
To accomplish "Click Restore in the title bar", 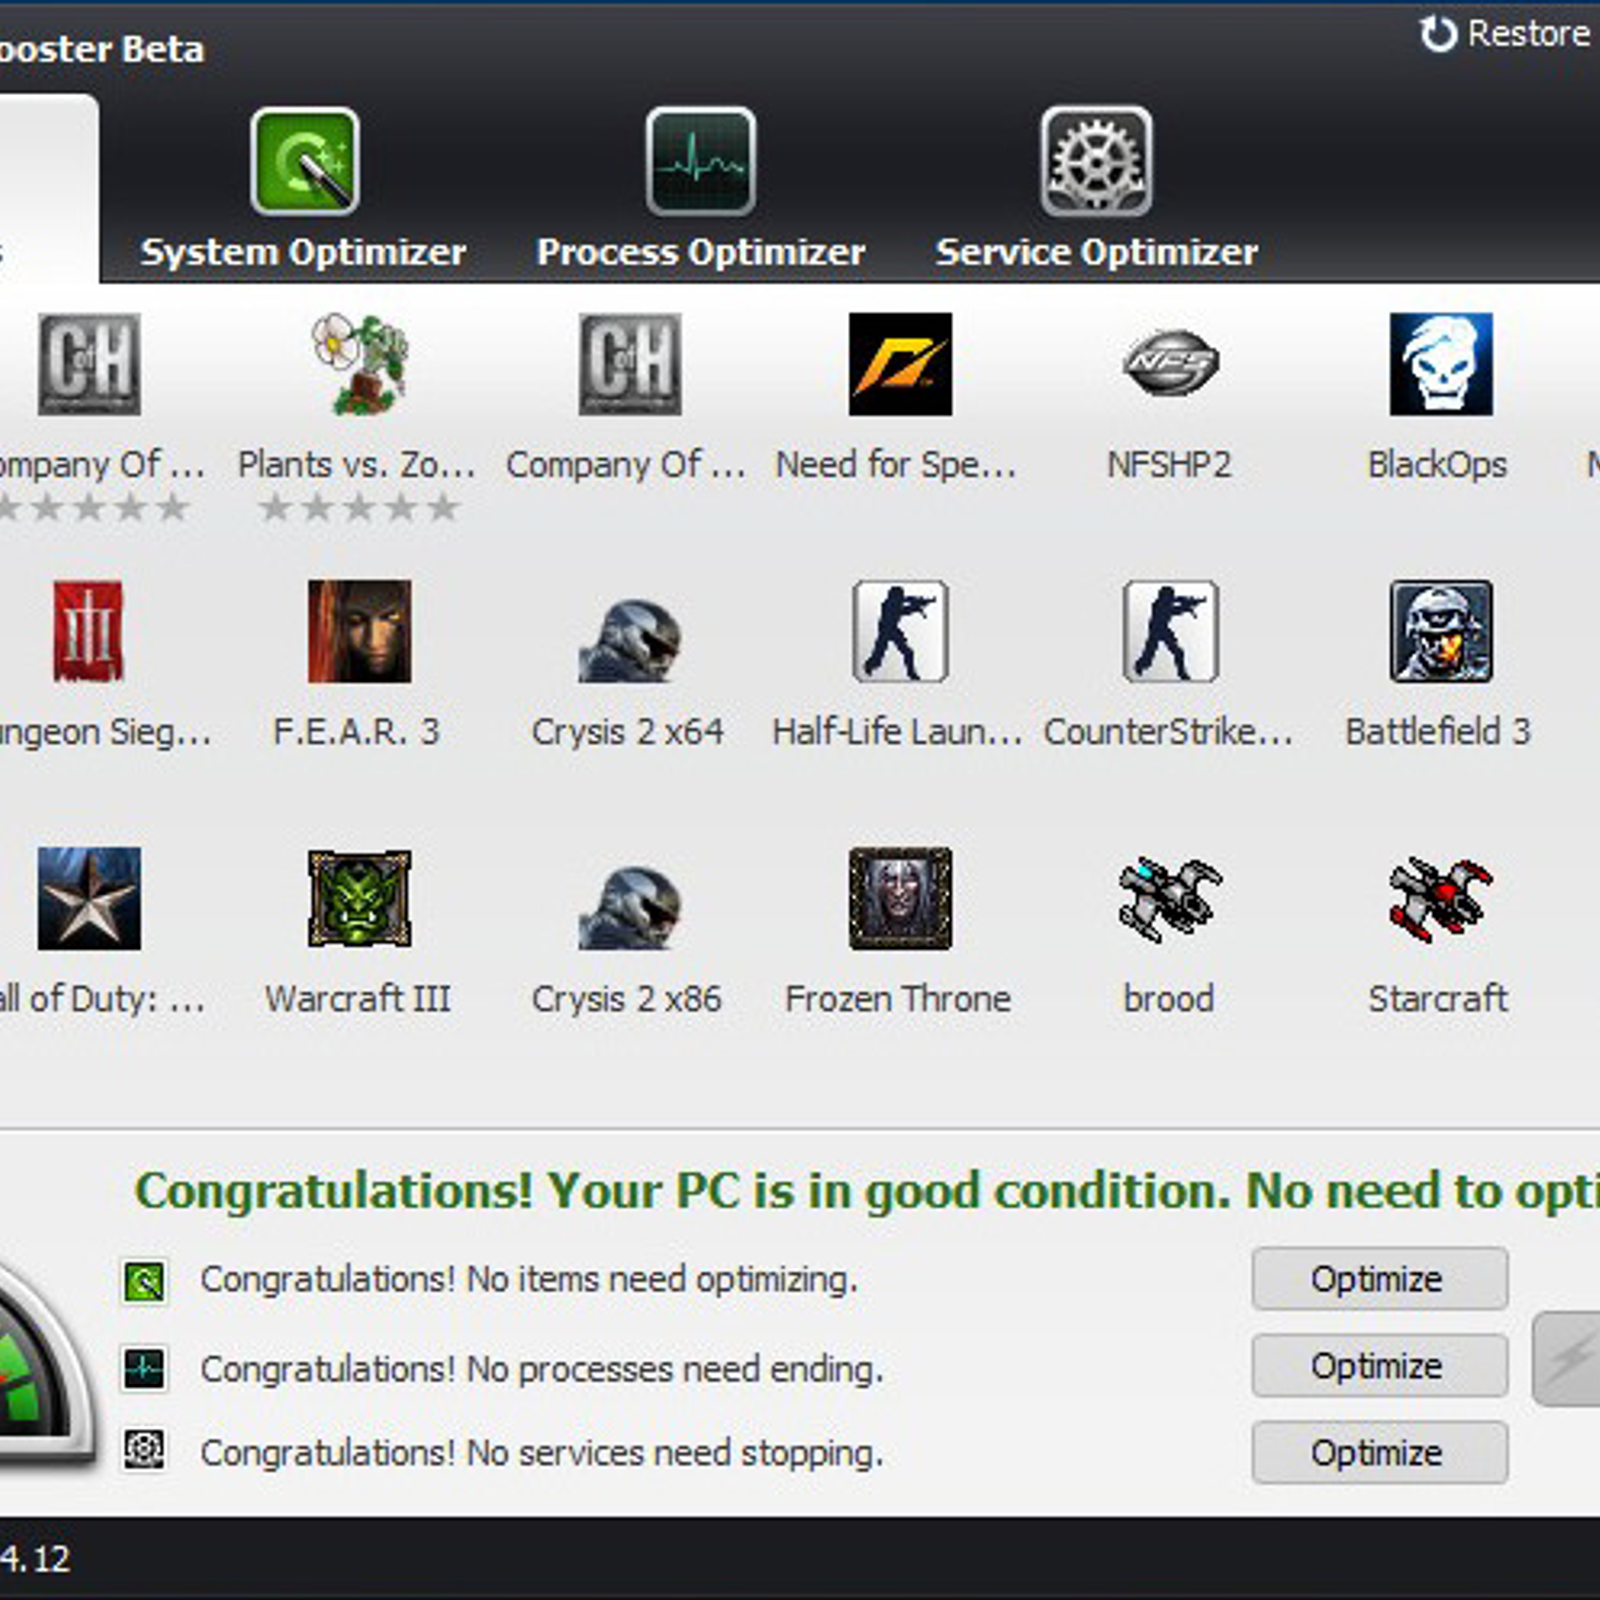I will [x=1504, y=33].
